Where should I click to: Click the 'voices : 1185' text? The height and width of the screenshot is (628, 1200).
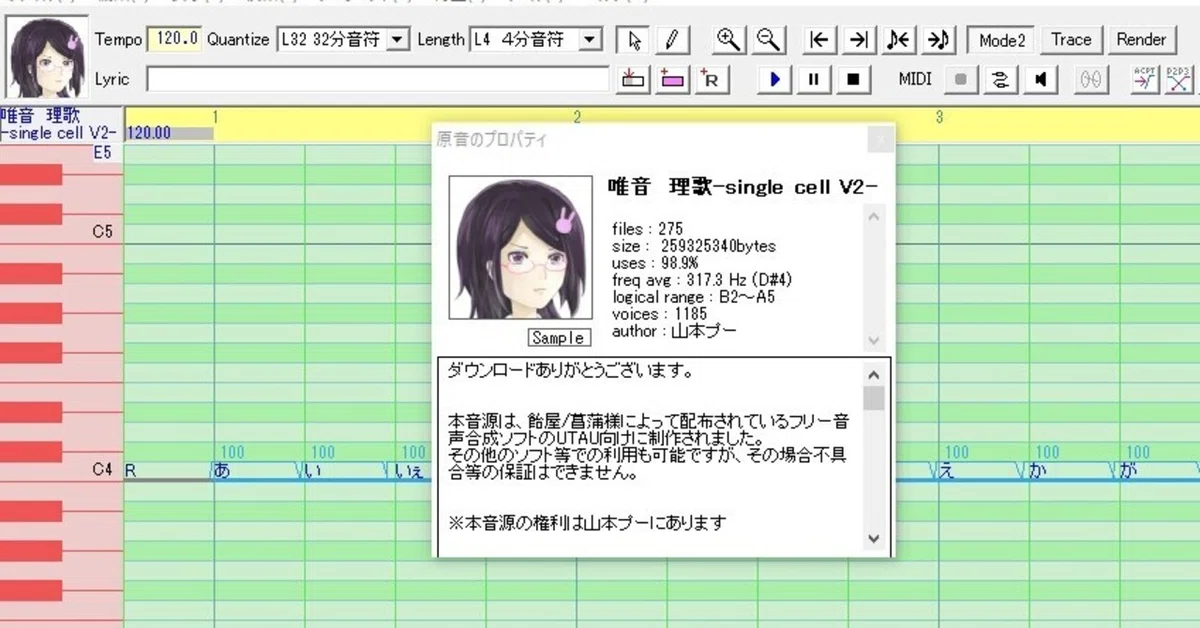658,314
